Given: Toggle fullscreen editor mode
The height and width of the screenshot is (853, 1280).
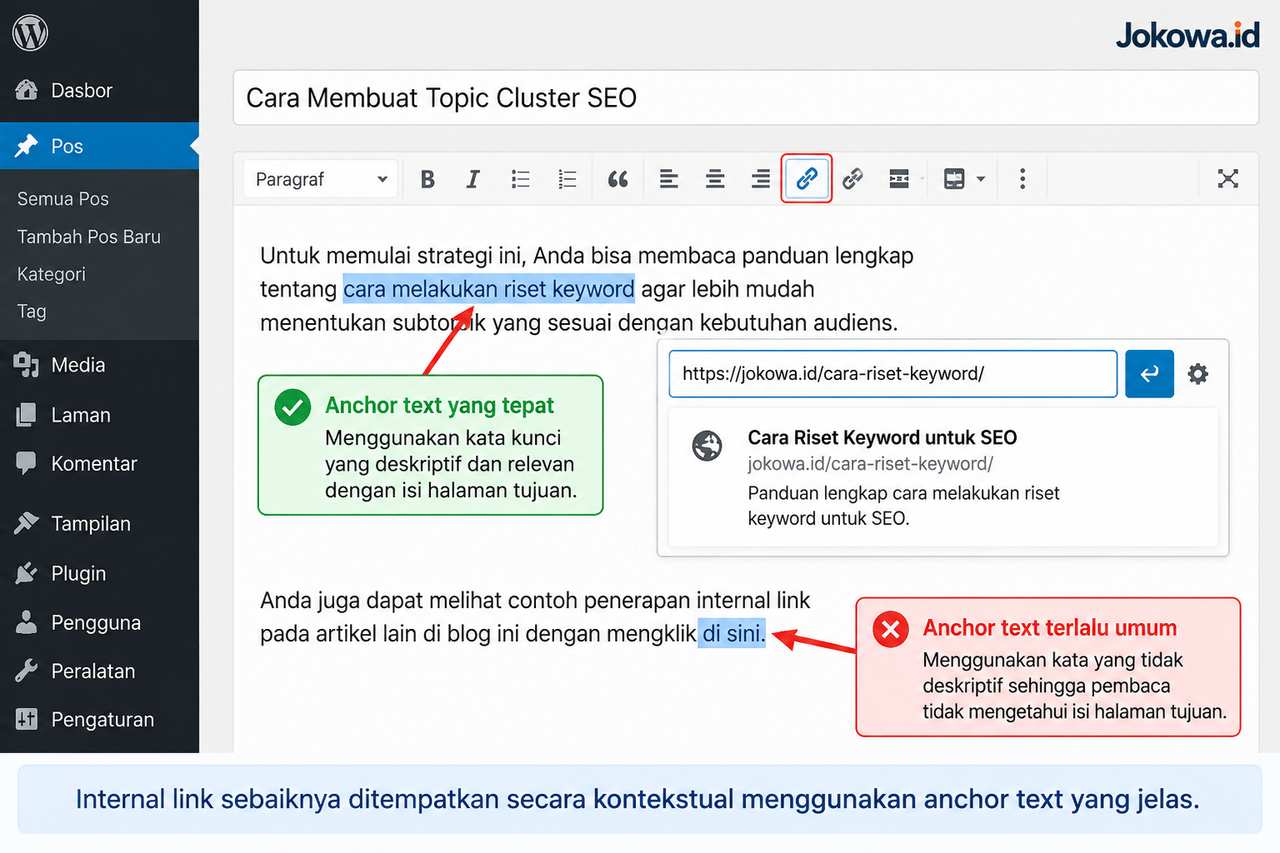Looking at the screenshot, I should (x=1228, y=179).
